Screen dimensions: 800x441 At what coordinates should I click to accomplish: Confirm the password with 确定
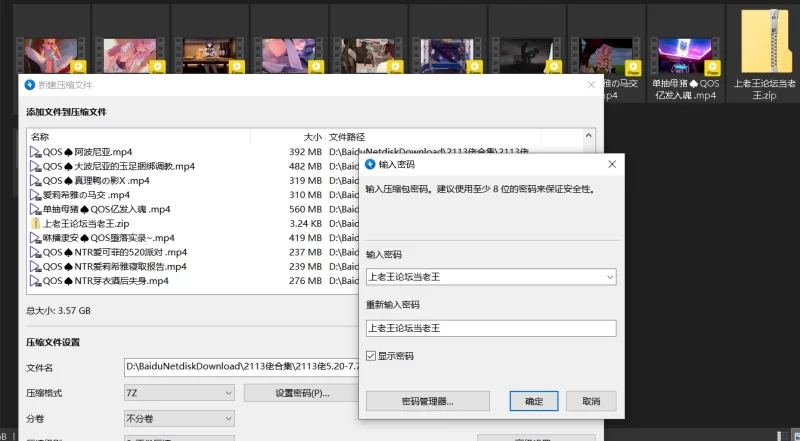pos(534,401)
